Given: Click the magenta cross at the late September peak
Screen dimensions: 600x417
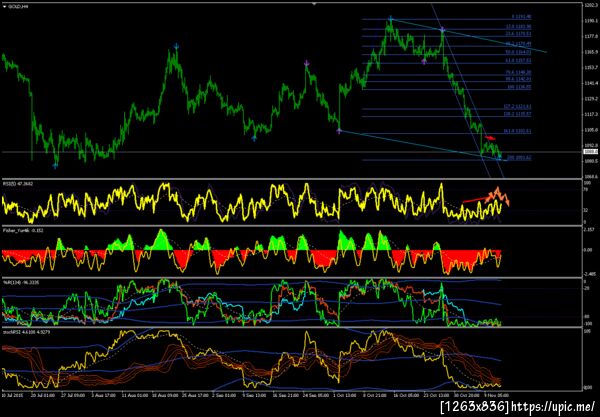Looking at the screenshot, I should [307, 64].
